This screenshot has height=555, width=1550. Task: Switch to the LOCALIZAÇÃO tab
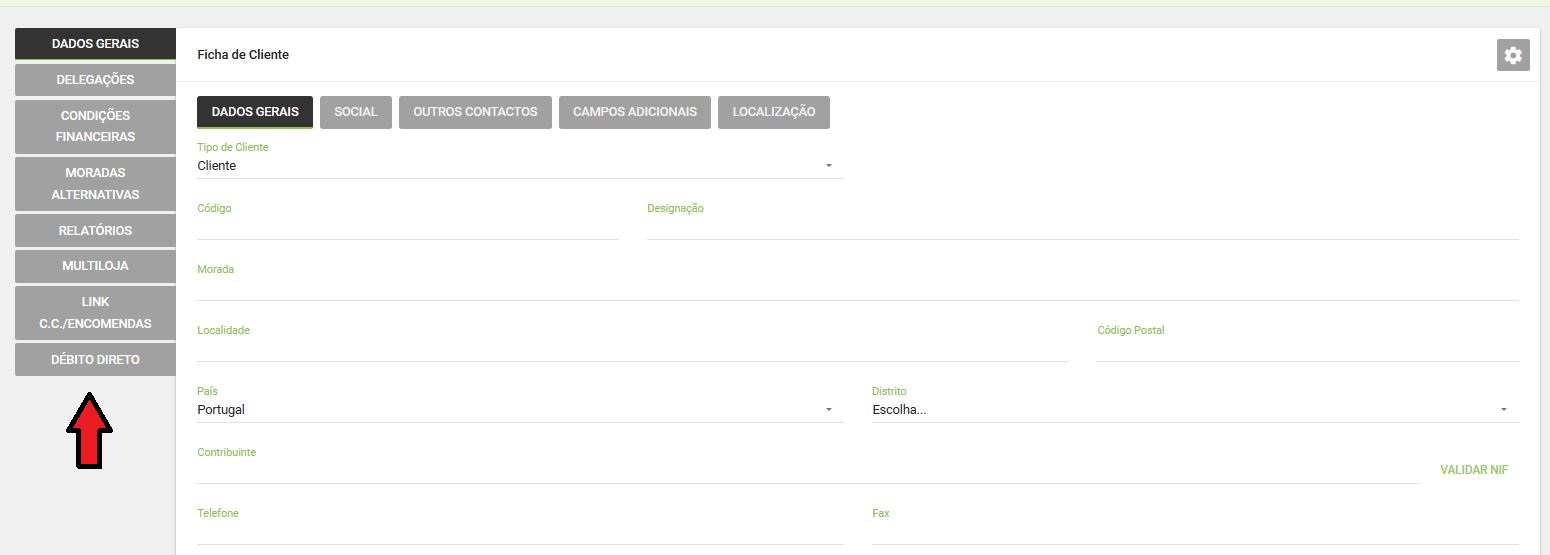point(774,112)
